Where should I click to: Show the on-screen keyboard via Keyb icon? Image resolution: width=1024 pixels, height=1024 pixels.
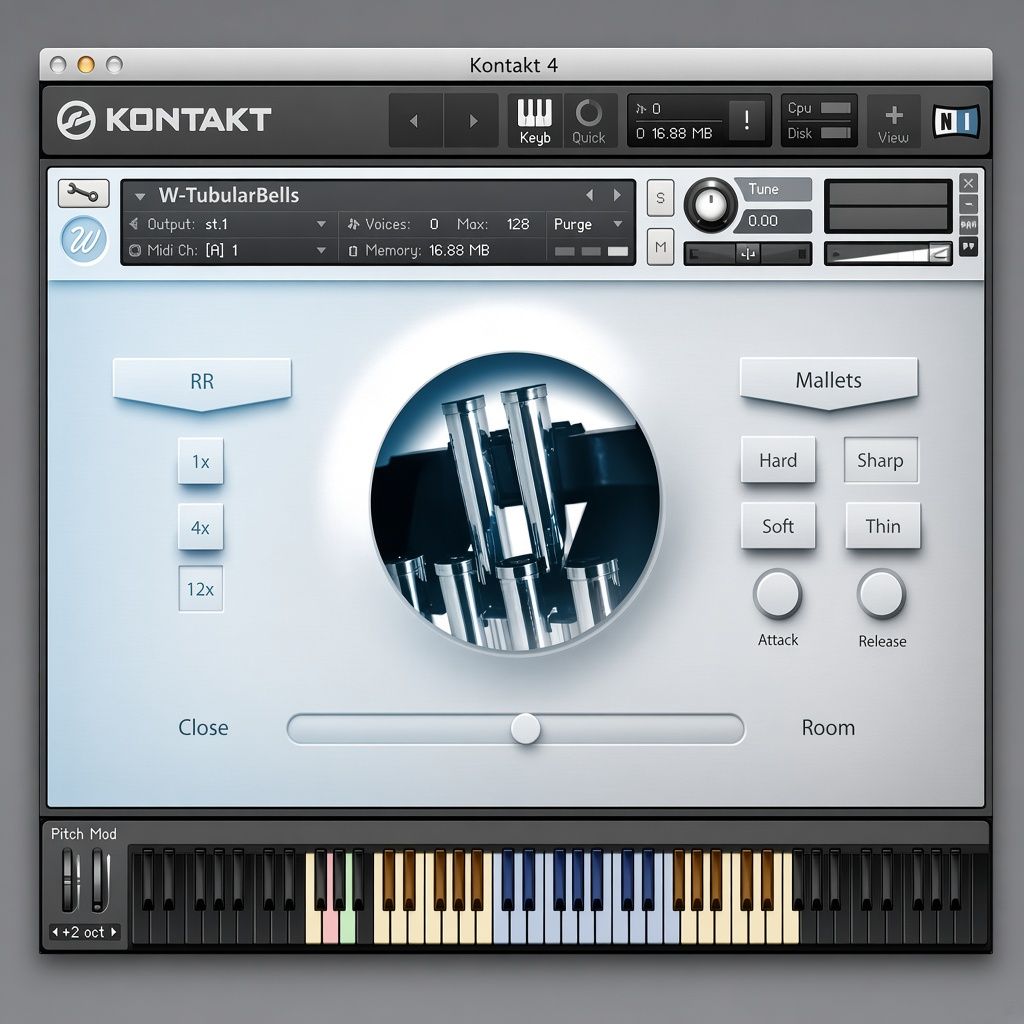535,121
